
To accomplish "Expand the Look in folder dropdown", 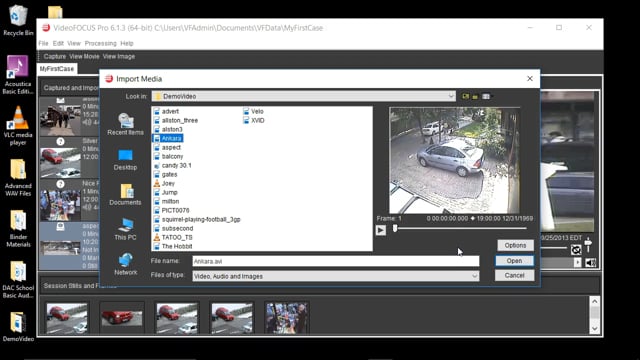I will tap(451, 96).
